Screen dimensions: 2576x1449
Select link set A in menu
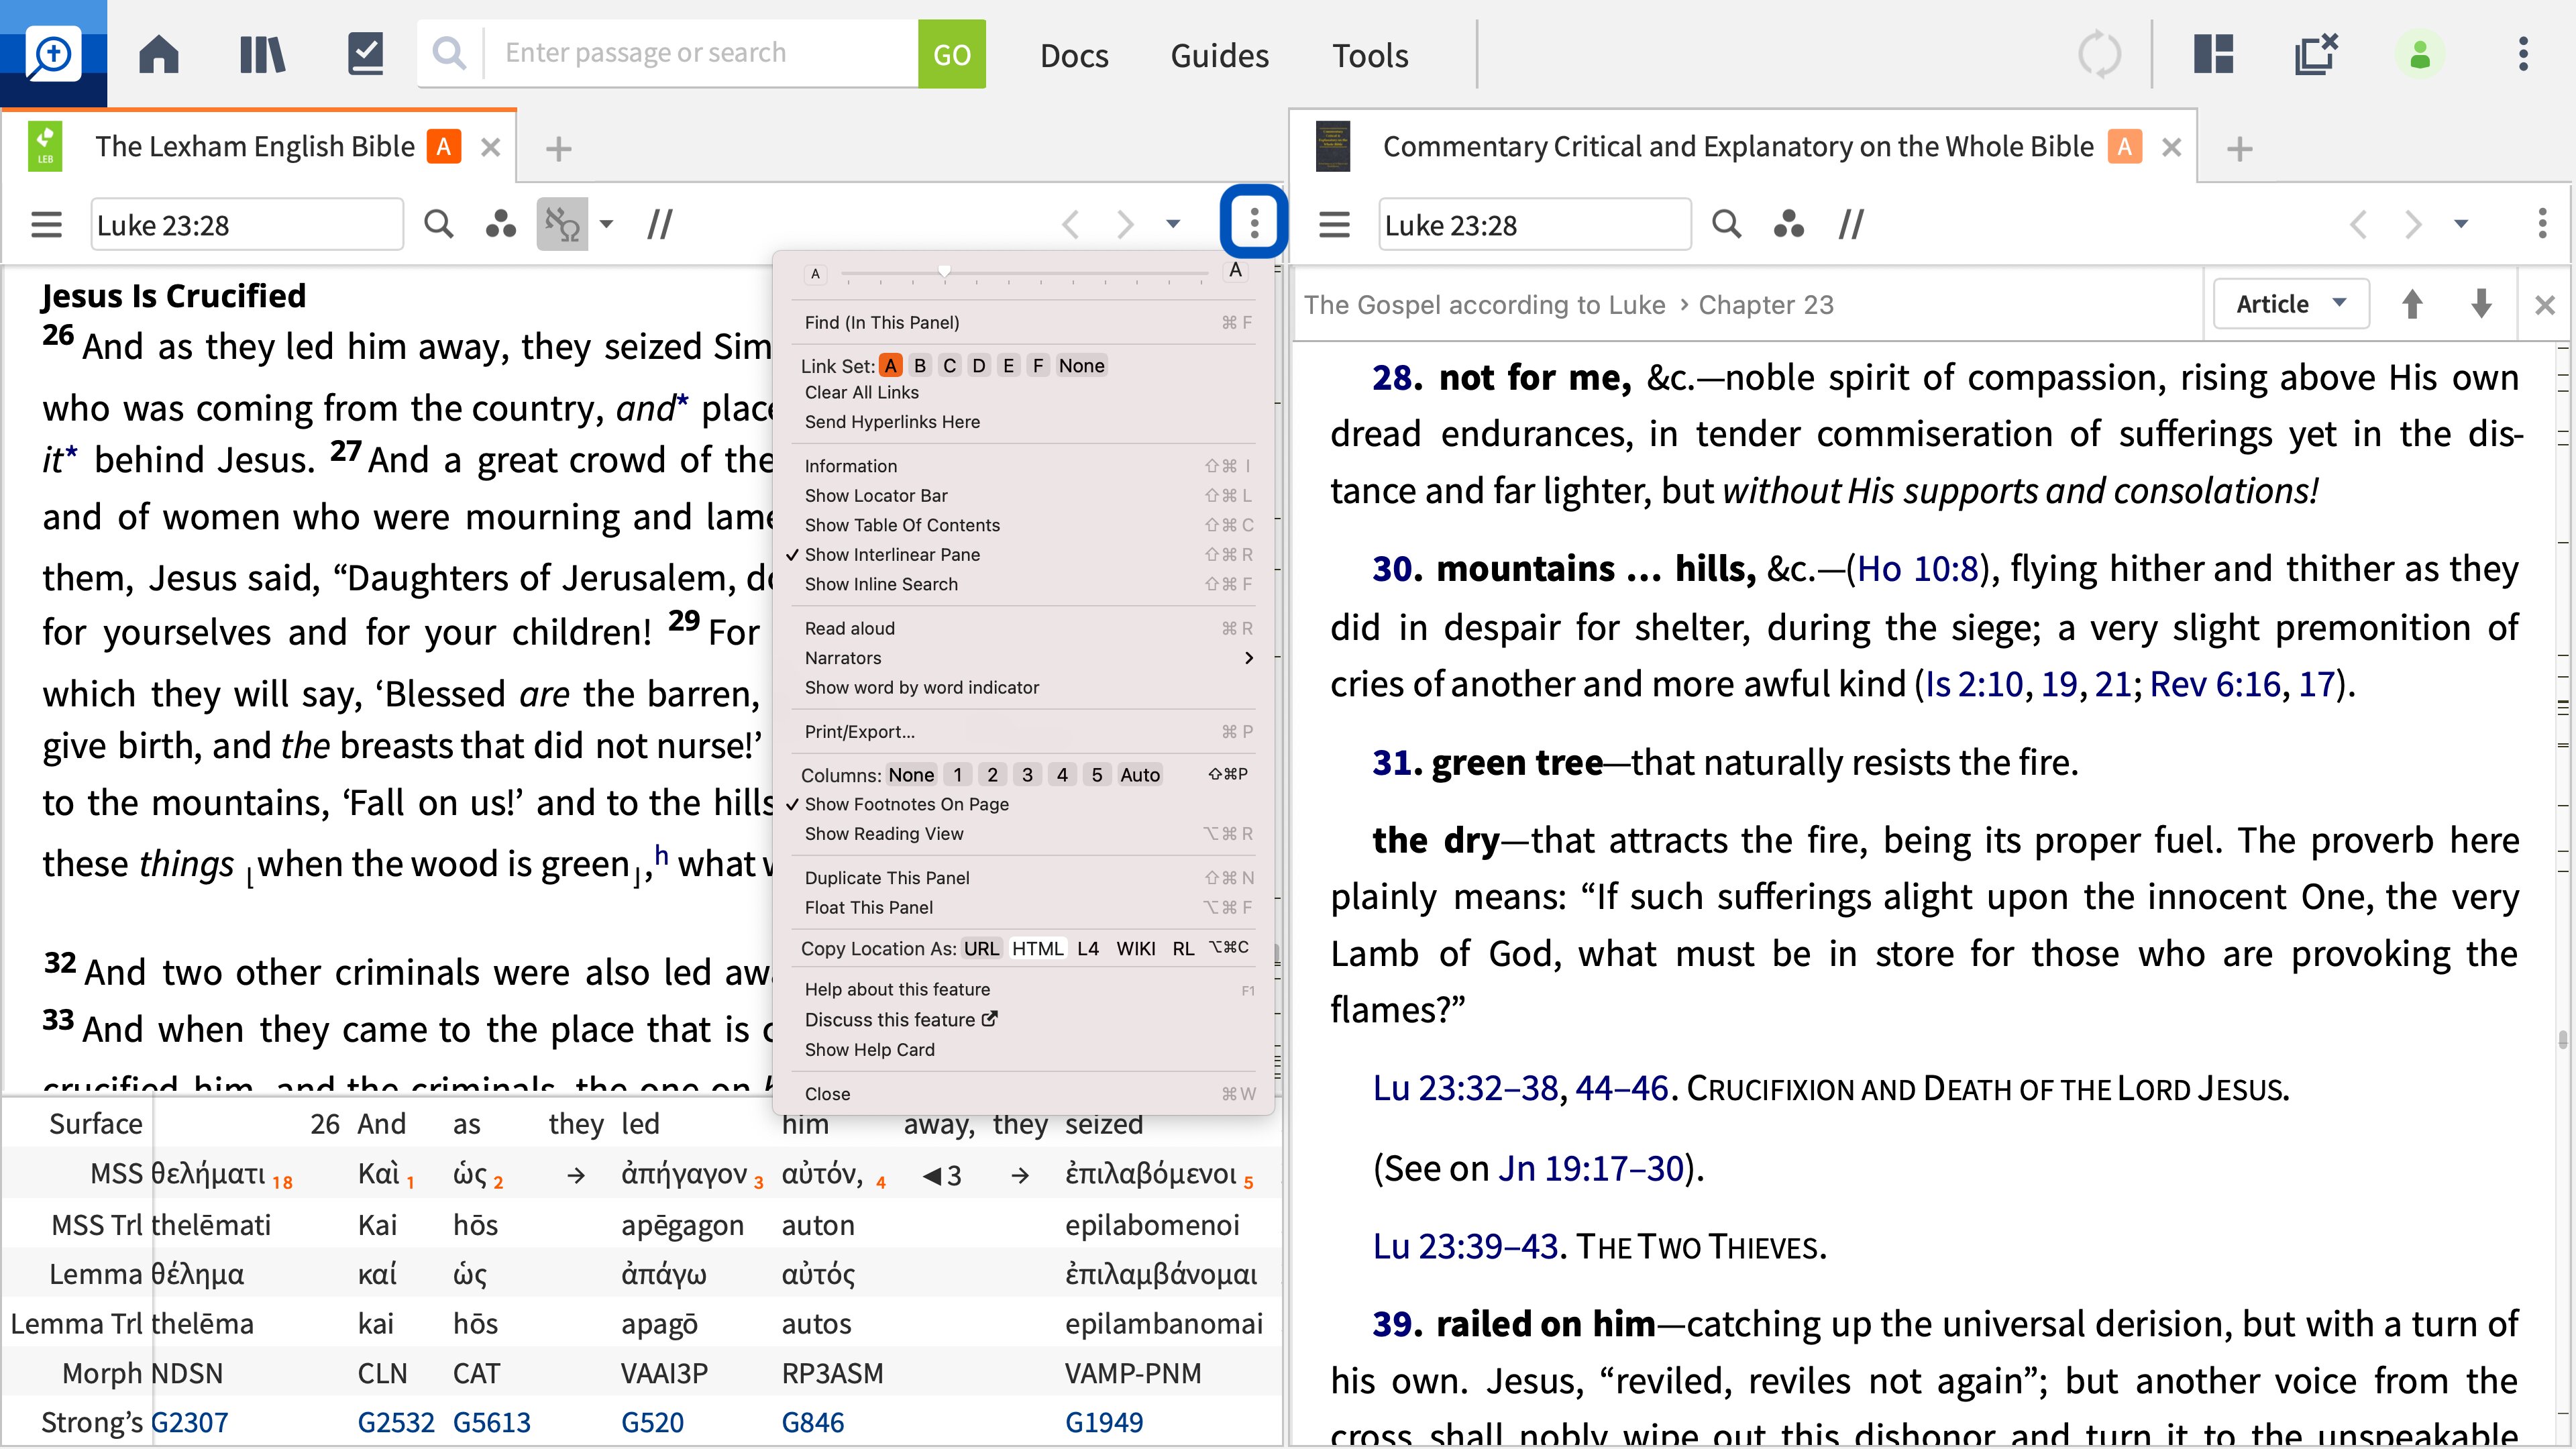[x=890, y=366]
